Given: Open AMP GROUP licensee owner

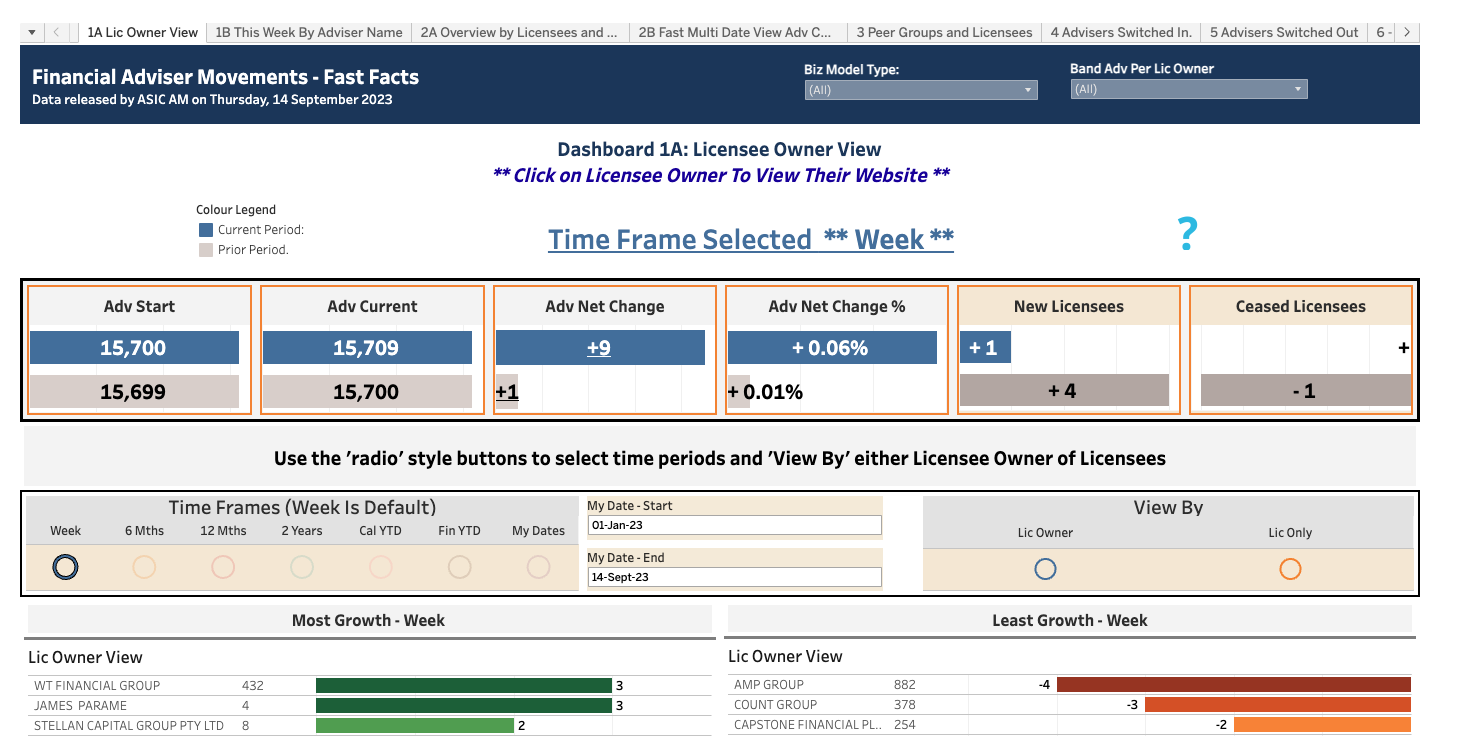Looking at the screenshot, I should [769, 685].
